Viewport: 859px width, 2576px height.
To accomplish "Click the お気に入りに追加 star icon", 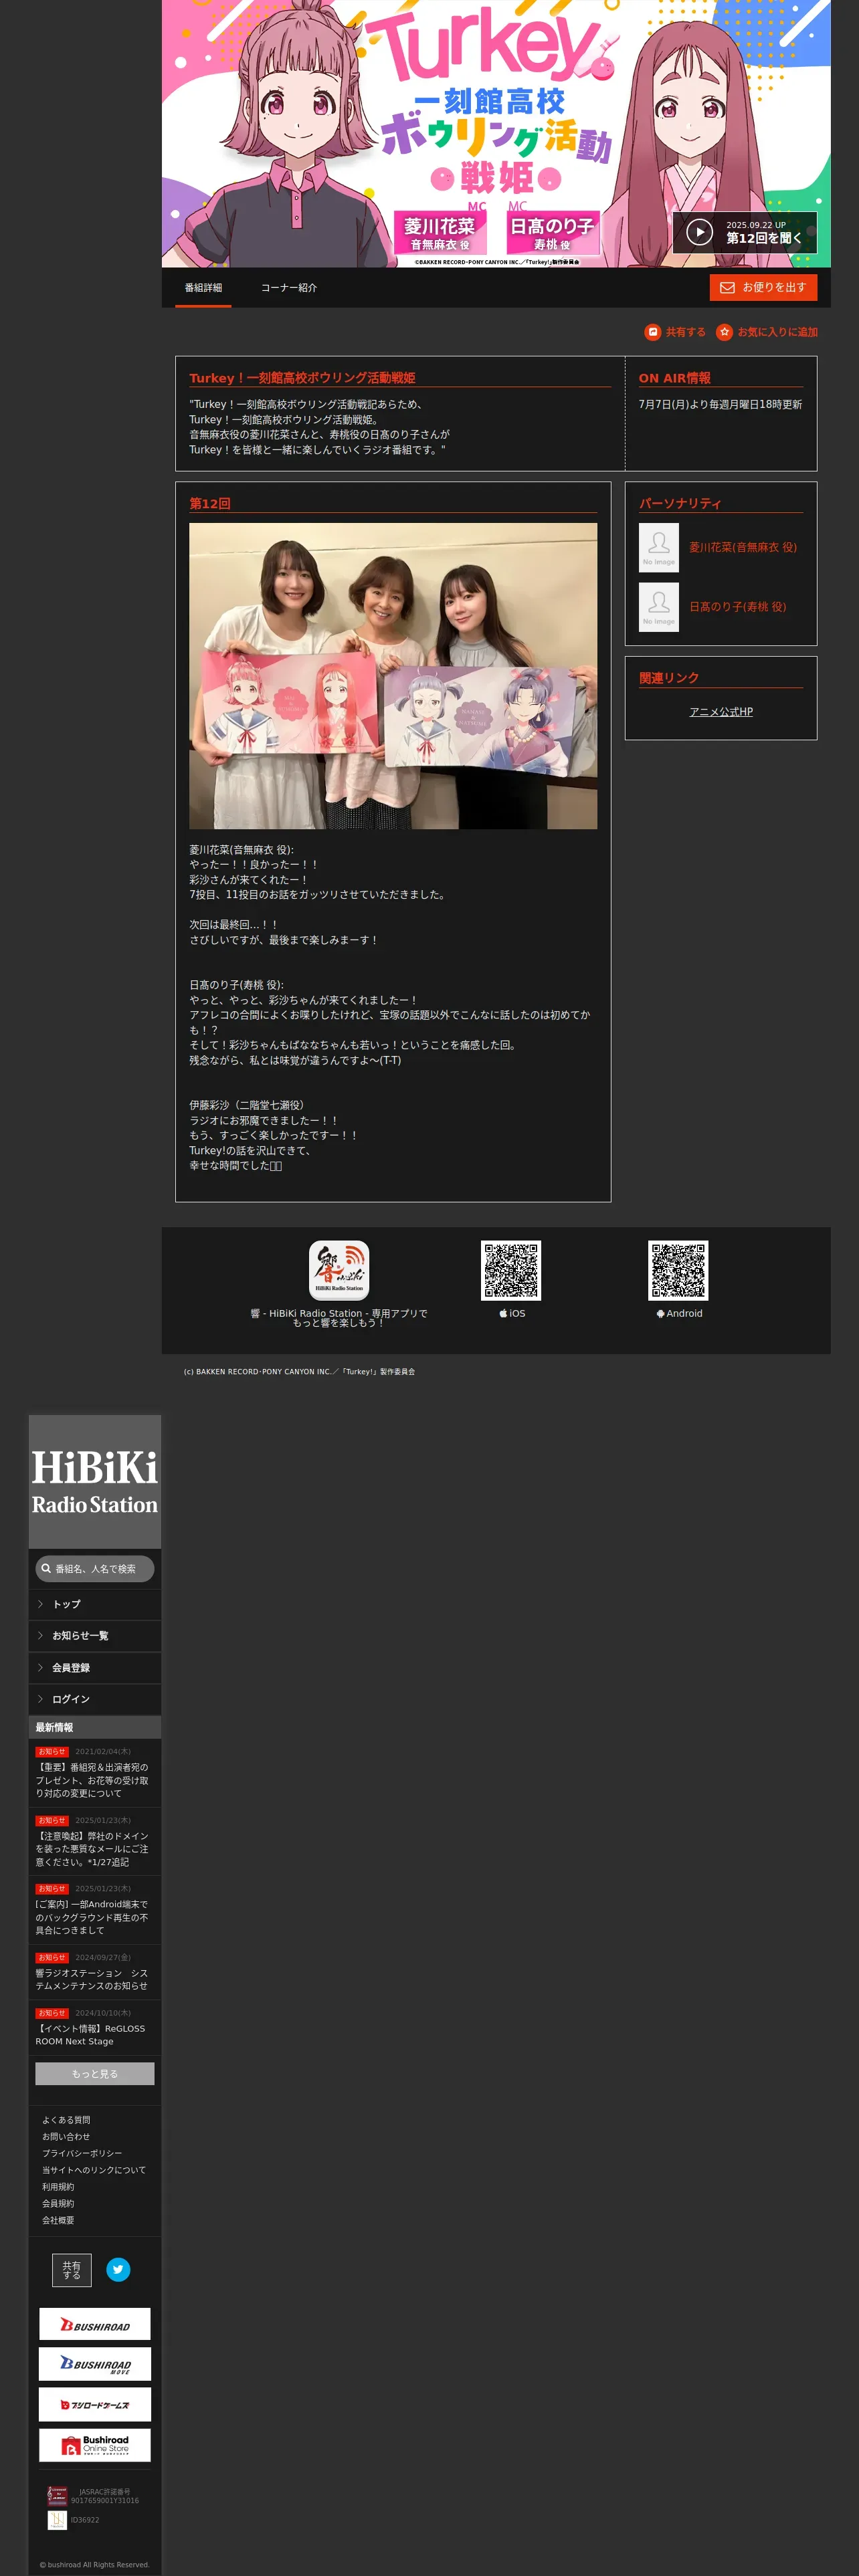I will (x=724, y=332).
